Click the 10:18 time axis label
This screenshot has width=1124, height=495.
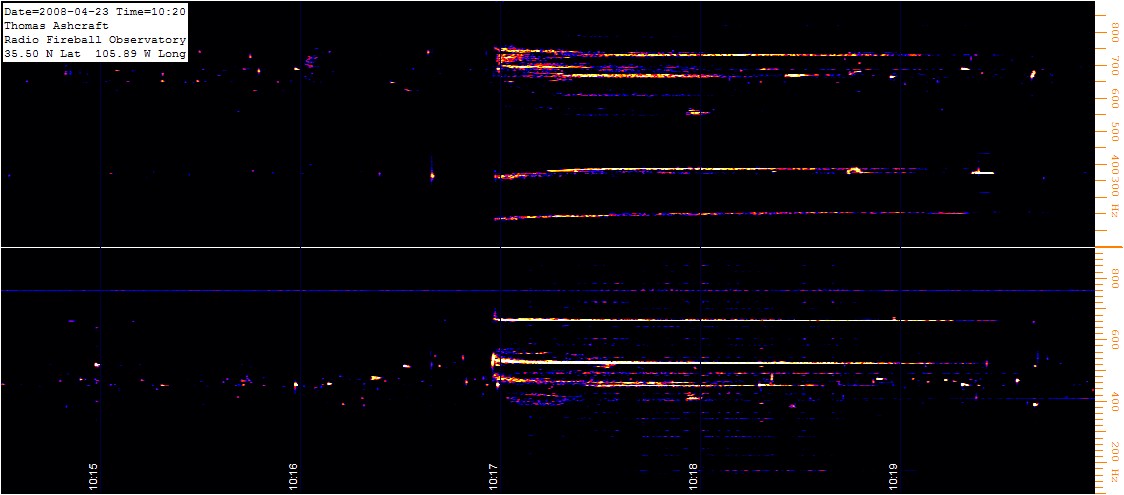[x=695, y=476]
